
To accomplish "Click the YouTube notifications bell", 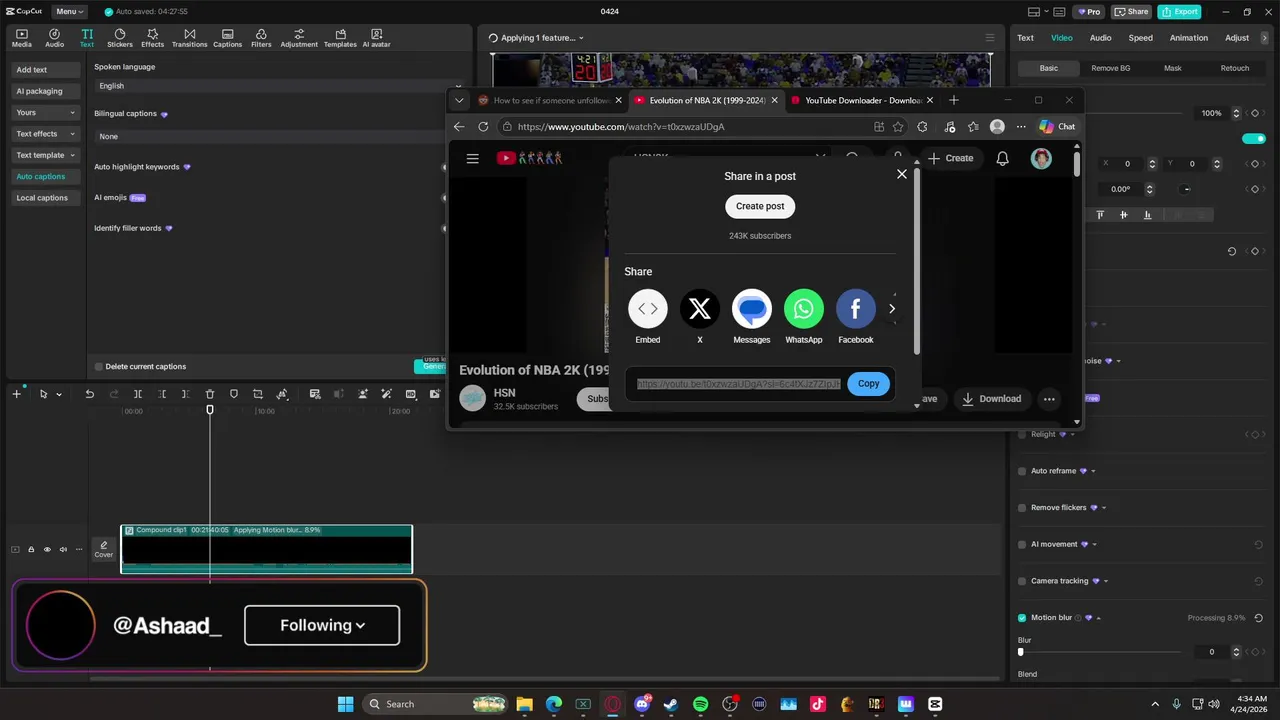I will click(x=1002, y=158).
